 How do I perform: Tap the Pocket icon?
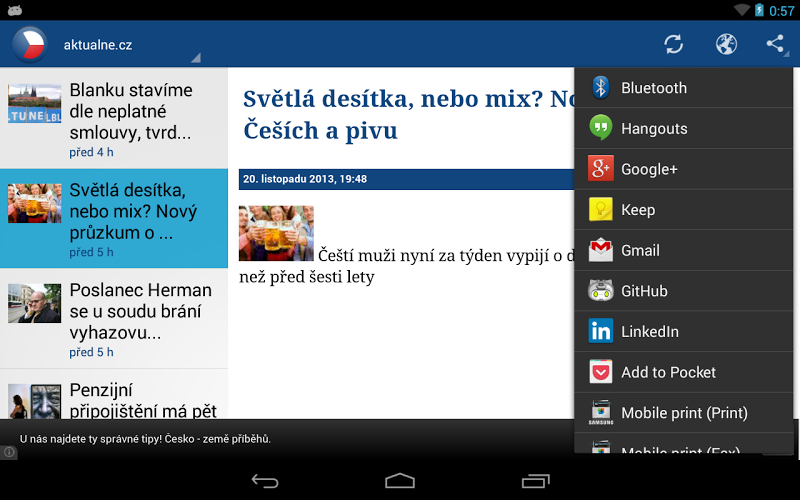click(x=601, y=371)
